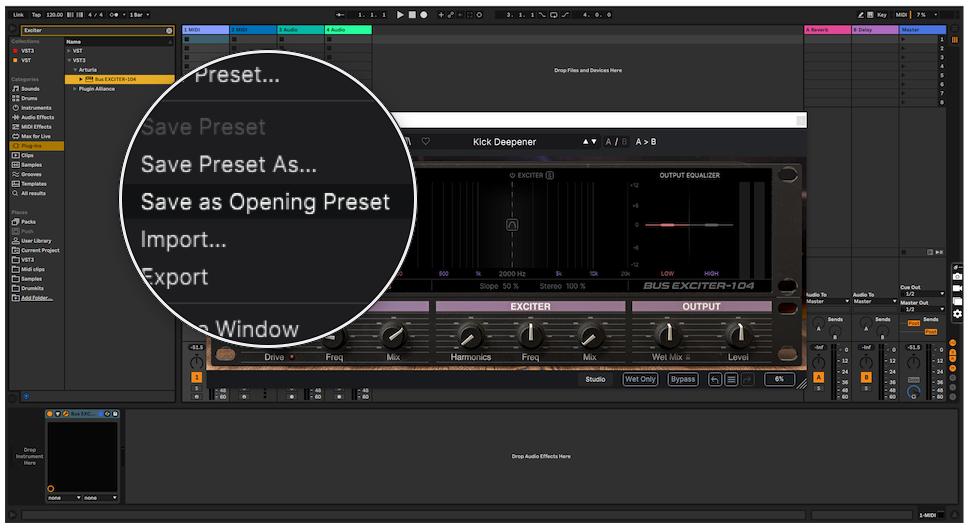Launch Master scene 1
The width and height of the screenshot is (972, 528).
[x=903, y=39]
